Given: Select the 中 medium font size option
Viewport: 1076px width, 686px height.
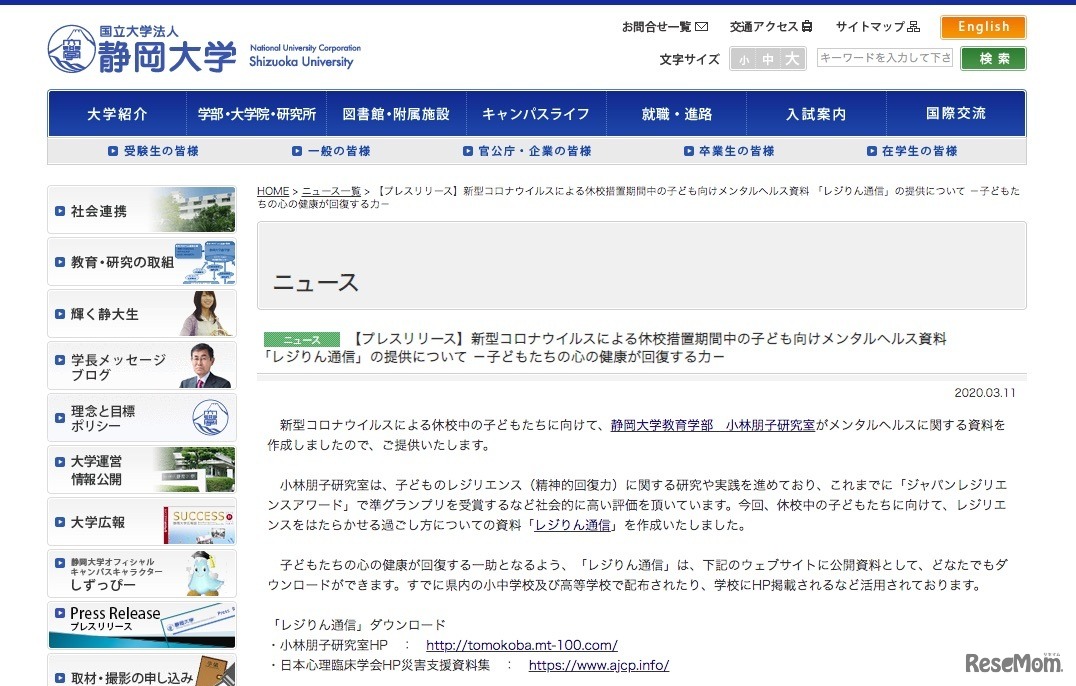Looking at the screenshot, I should point(767,59).
